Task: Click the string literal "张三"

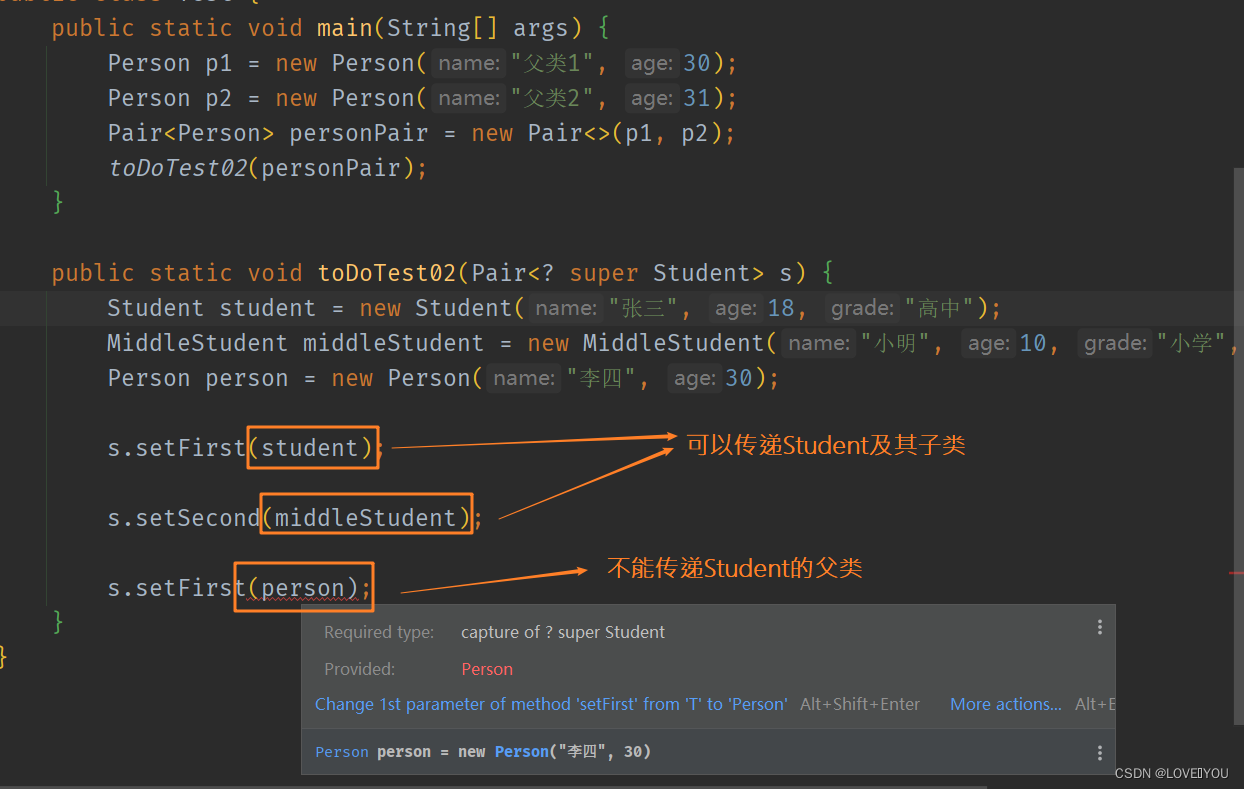Action: click(x=641, y=309)
